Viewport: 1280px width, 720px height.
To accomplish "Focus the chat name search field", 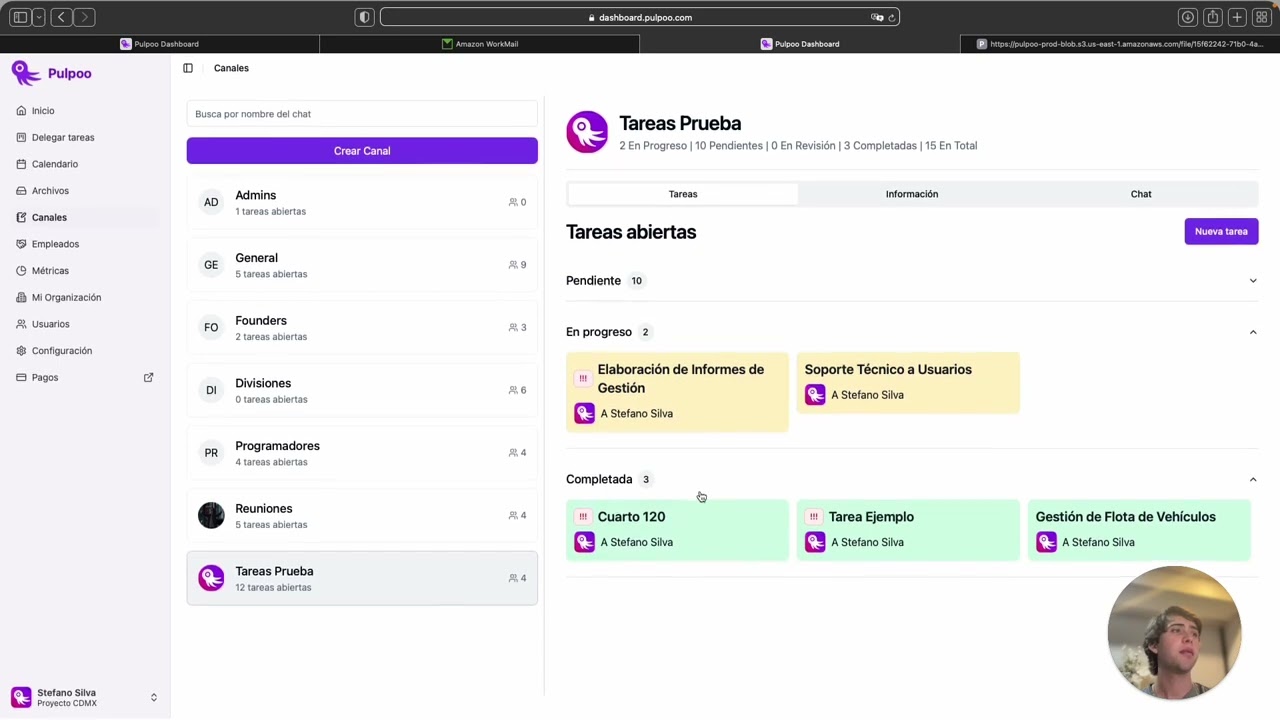I will click(362, 114).
